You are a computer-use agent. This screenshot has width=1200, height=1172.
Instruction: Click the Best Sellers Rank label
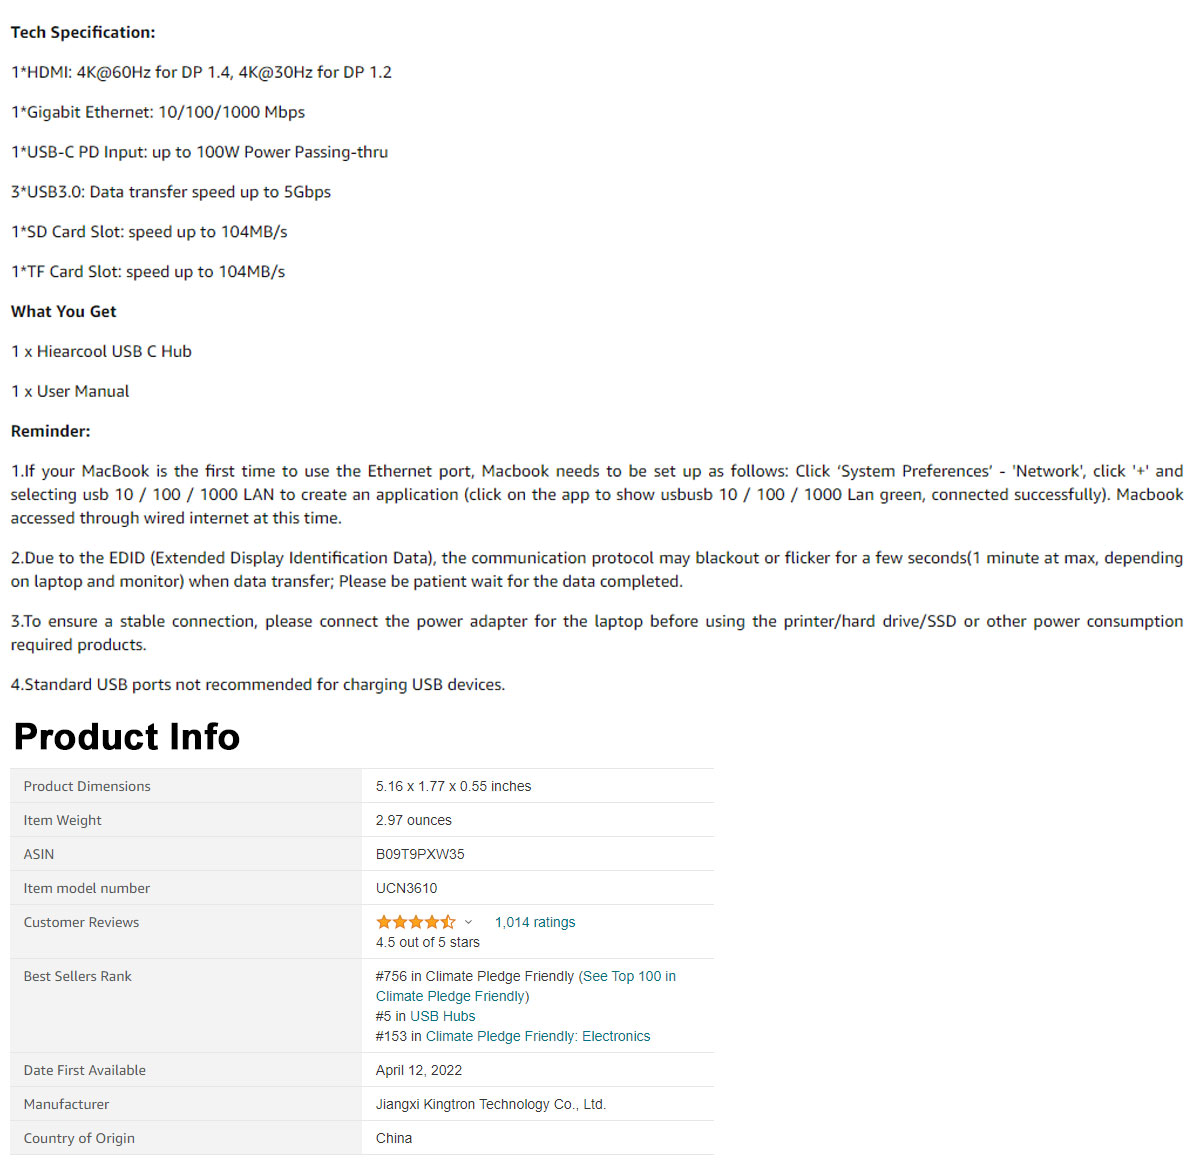pos(78,976)
